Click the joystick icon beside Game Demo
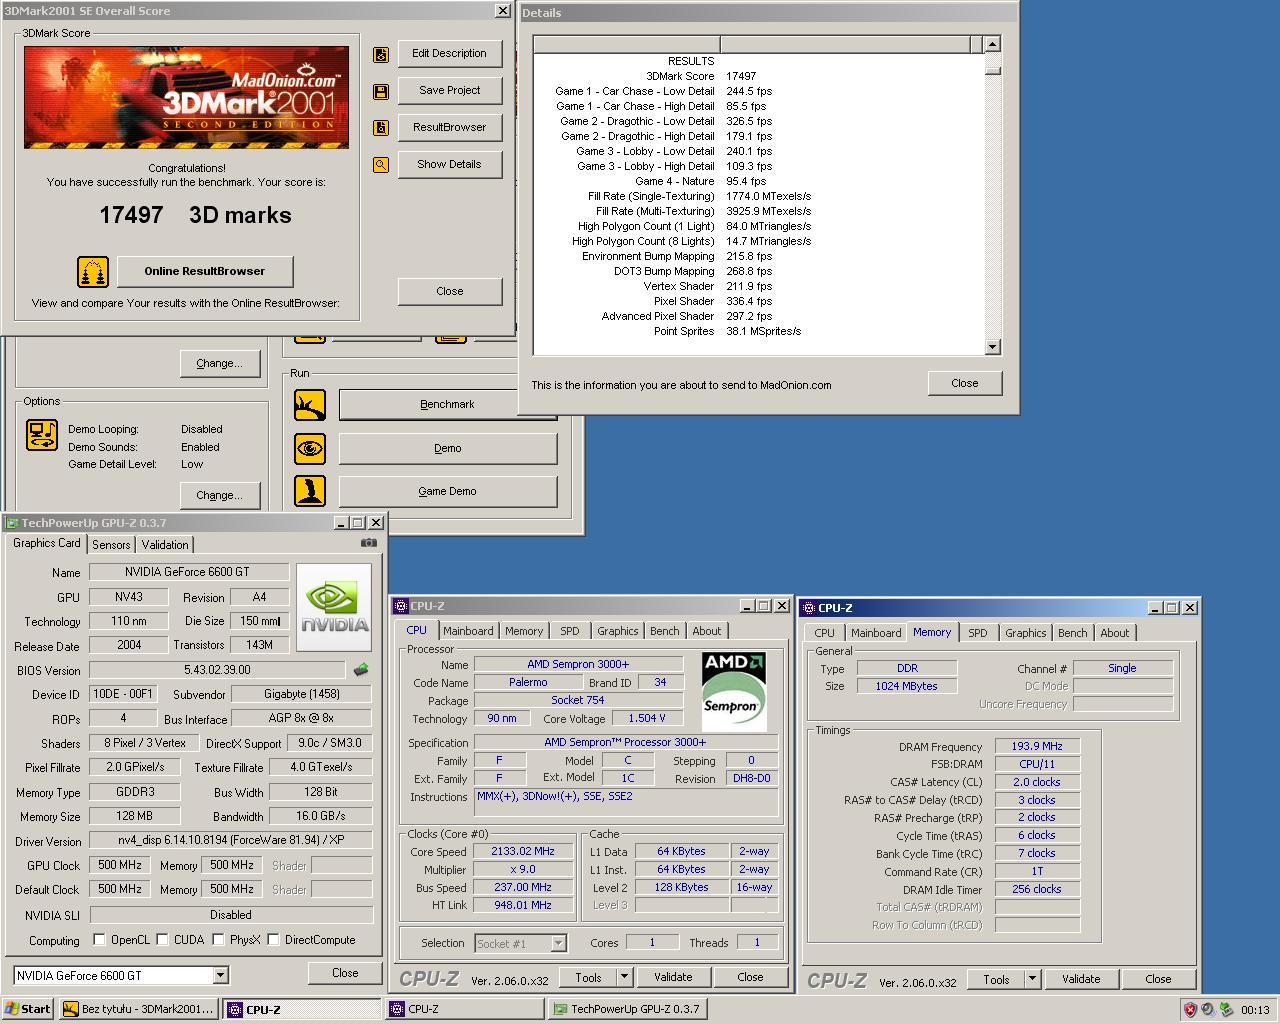This screenshot has height=1024, width=1280. (x=310, y=491)
